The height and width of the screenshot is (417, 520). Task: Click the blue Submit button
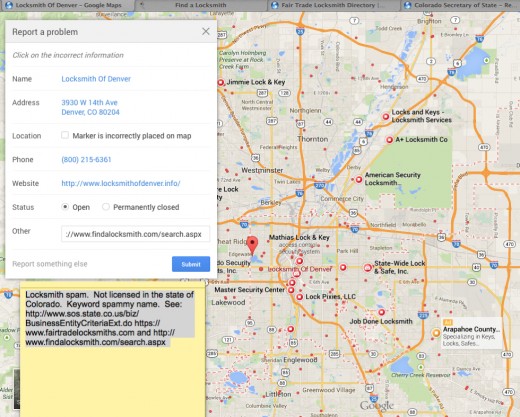point(191,264)
